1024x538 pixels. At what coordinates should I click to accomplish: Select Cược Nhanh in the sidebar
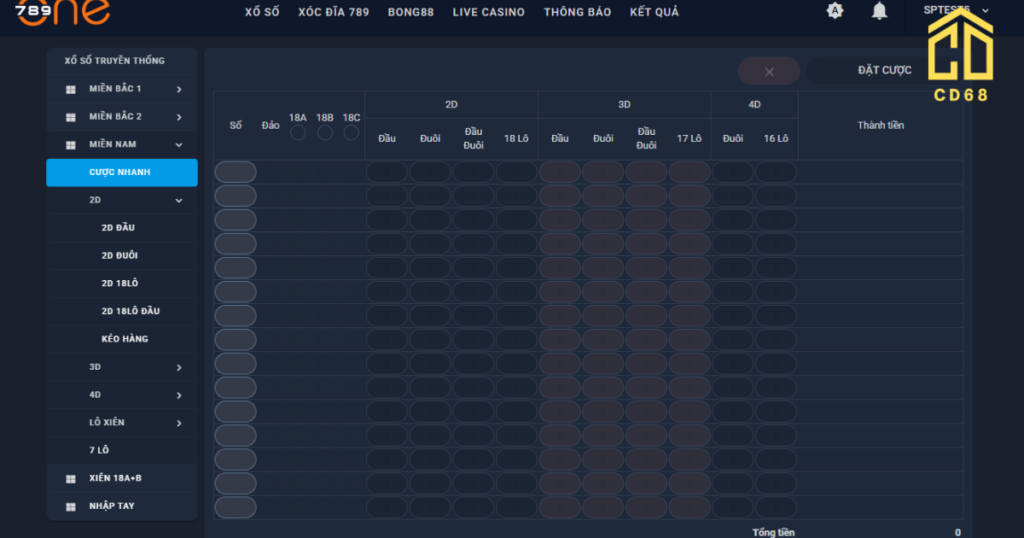pyautogui.click(x=121, y=172)
